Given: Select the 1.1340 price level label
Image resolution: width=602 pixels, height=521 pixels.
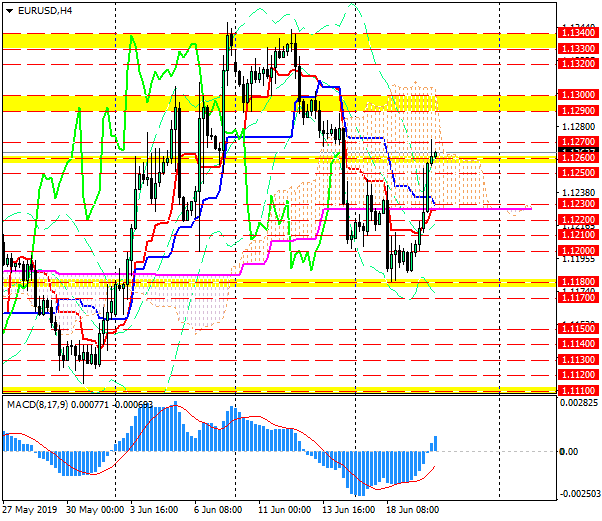Looking at the screenshot, I should 578,33.
